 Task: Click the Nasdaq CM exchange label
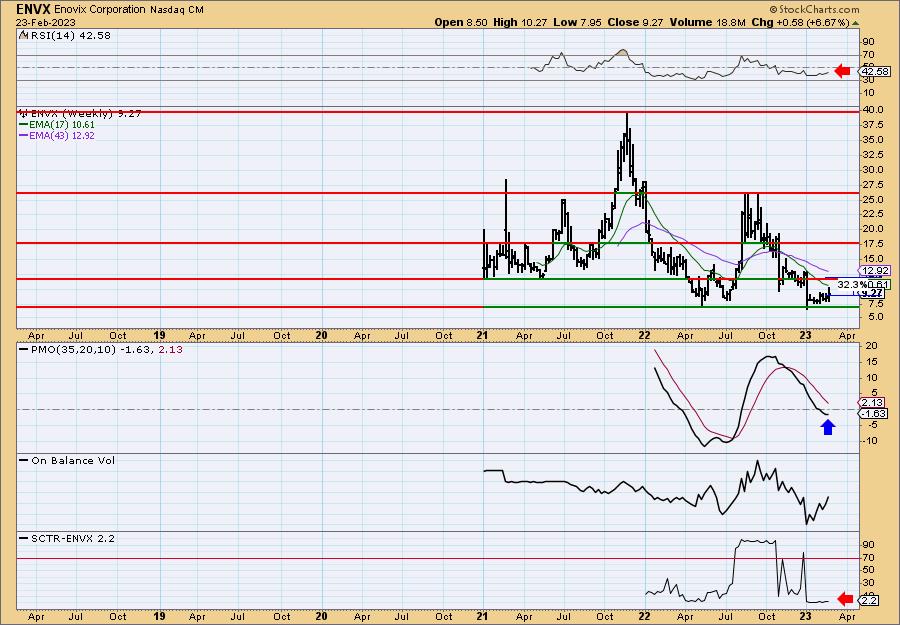pyautogui.click(x=175, y=9)
